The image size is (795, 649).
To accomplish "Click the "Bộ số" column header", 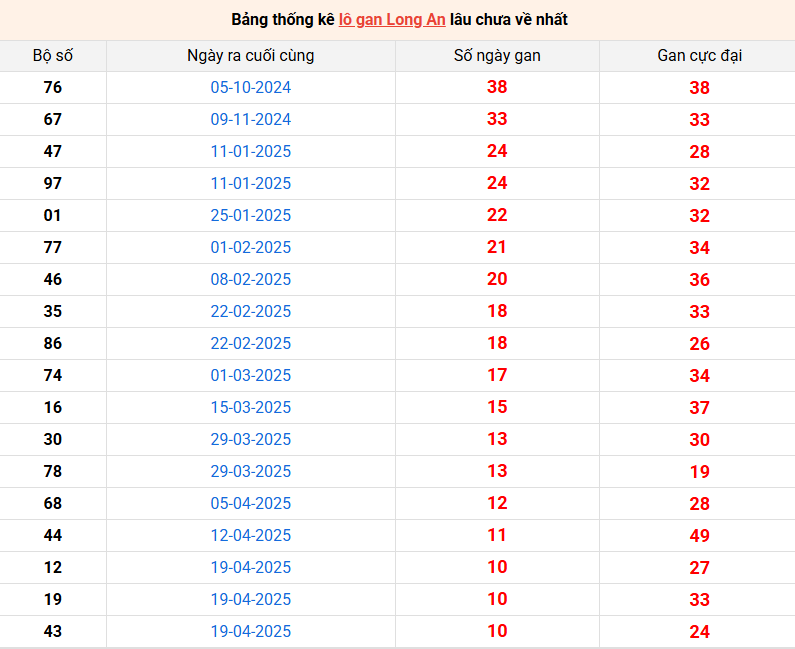I will [x=53, y=56].
